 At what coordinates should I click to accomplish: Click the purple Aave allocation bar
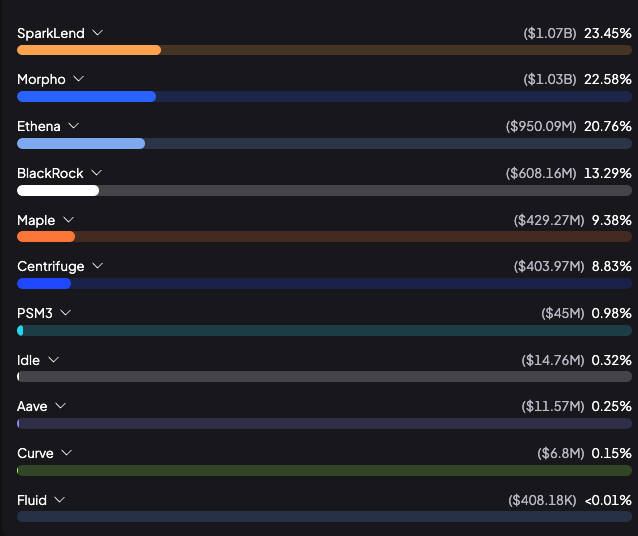tap(324, 424)
